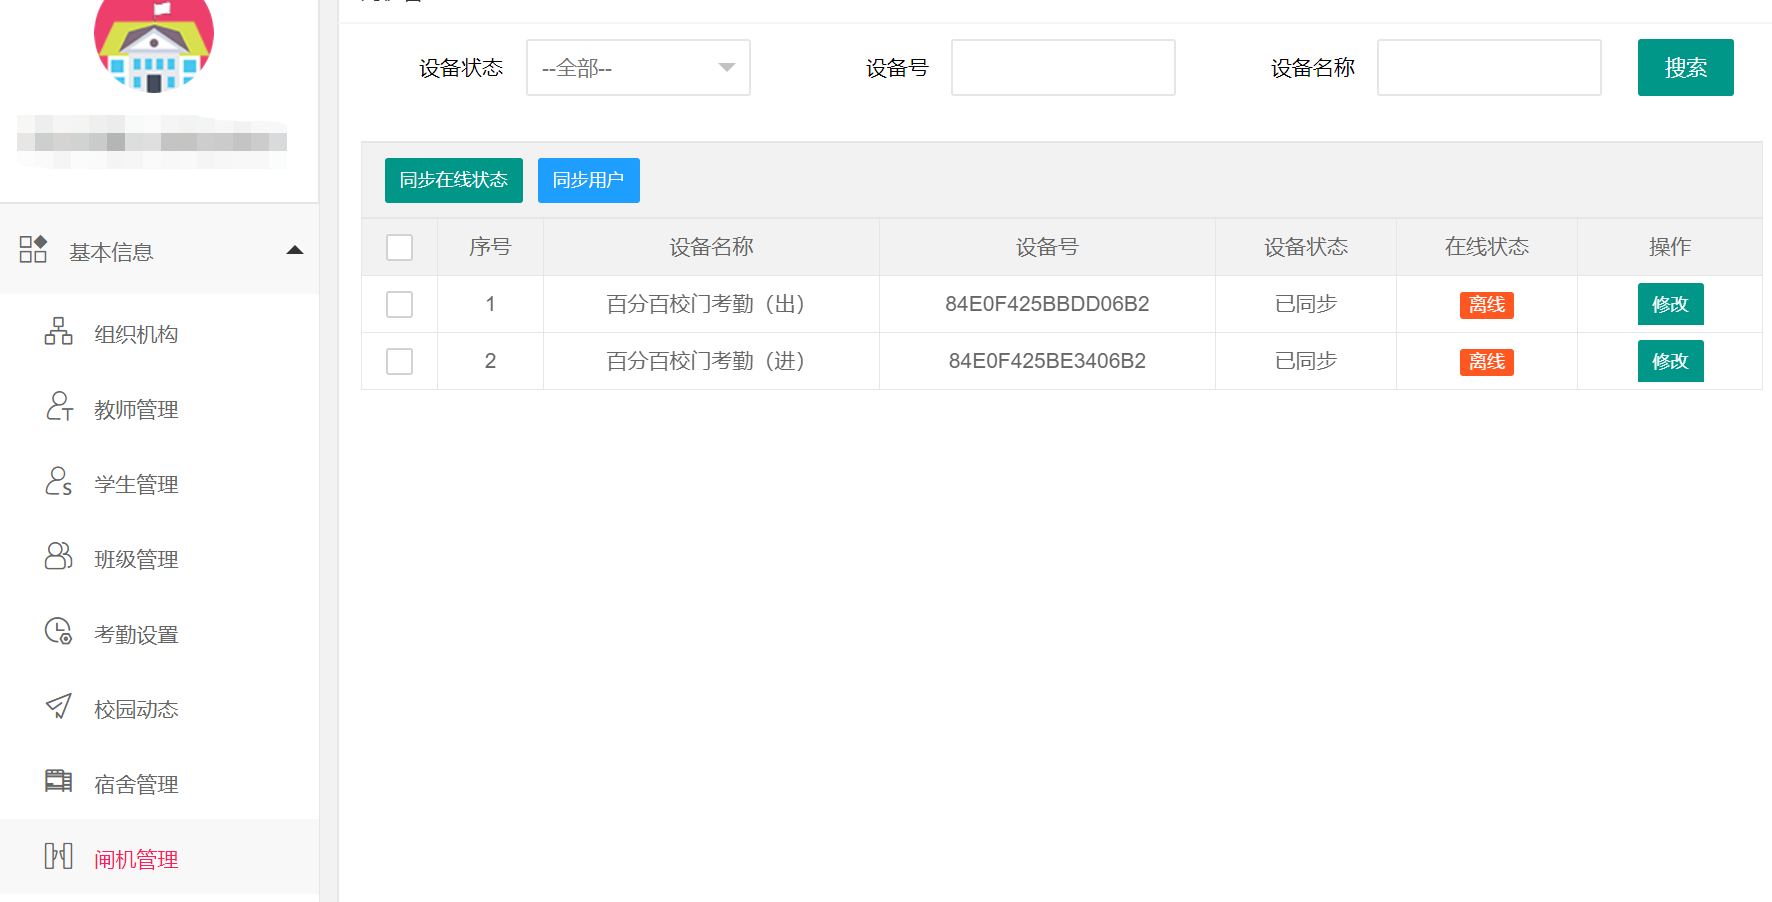The height and width of the screenshot is (902, 1772).
Task: Click the blue 同步用户 button
Action: tap(588, 180)
